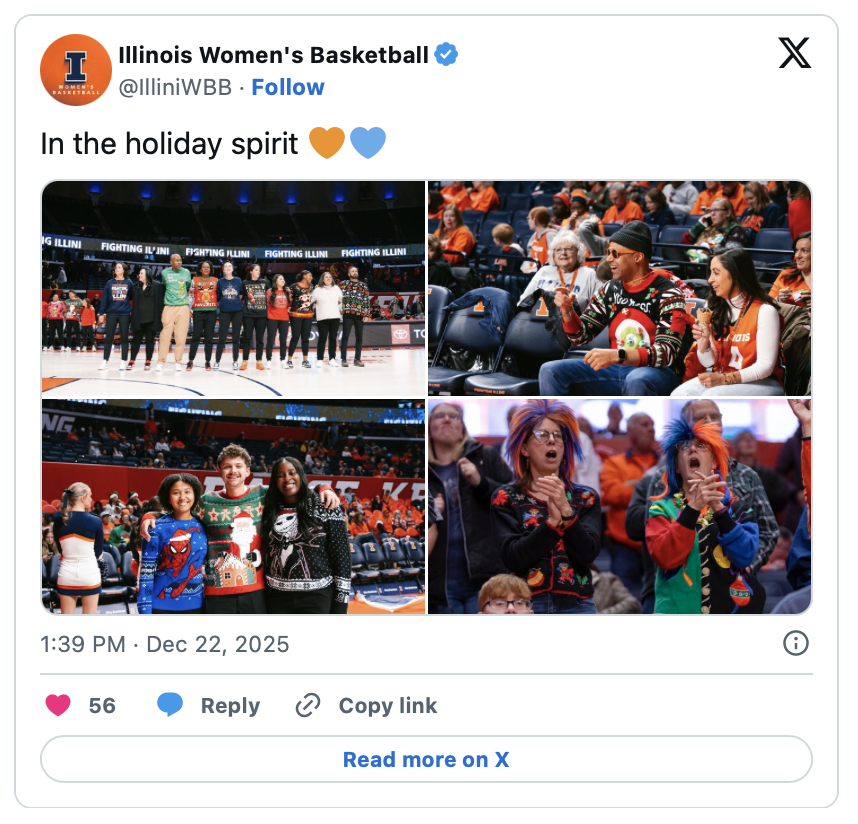Click Read more on X button
This screenshot has width=858, height=824.
[x=426, y=759]
